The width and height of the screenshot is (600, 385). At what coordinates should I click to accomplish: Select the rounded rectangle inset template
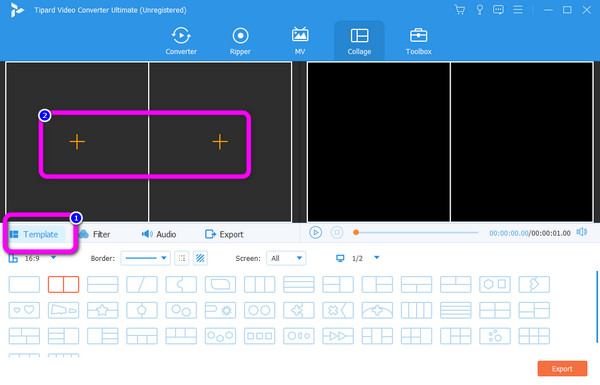(x=220, y=284)
